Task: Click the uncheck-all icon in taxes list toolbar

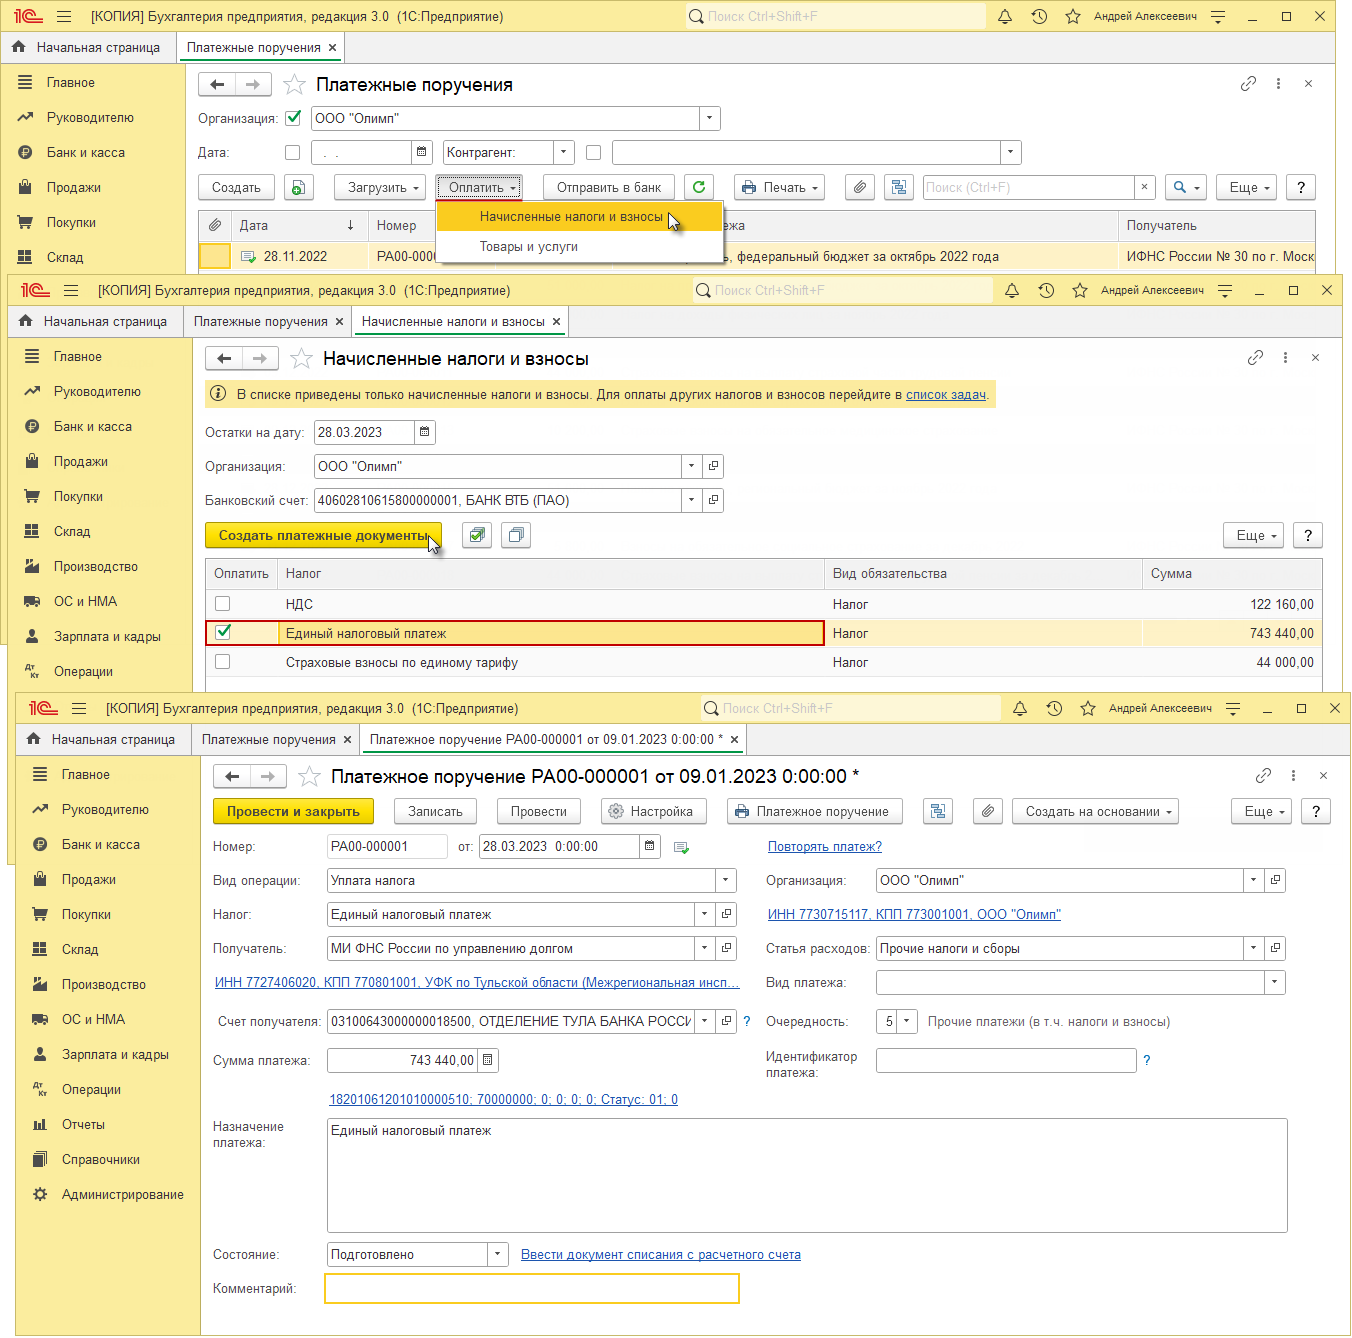Action: click(516, 535)
